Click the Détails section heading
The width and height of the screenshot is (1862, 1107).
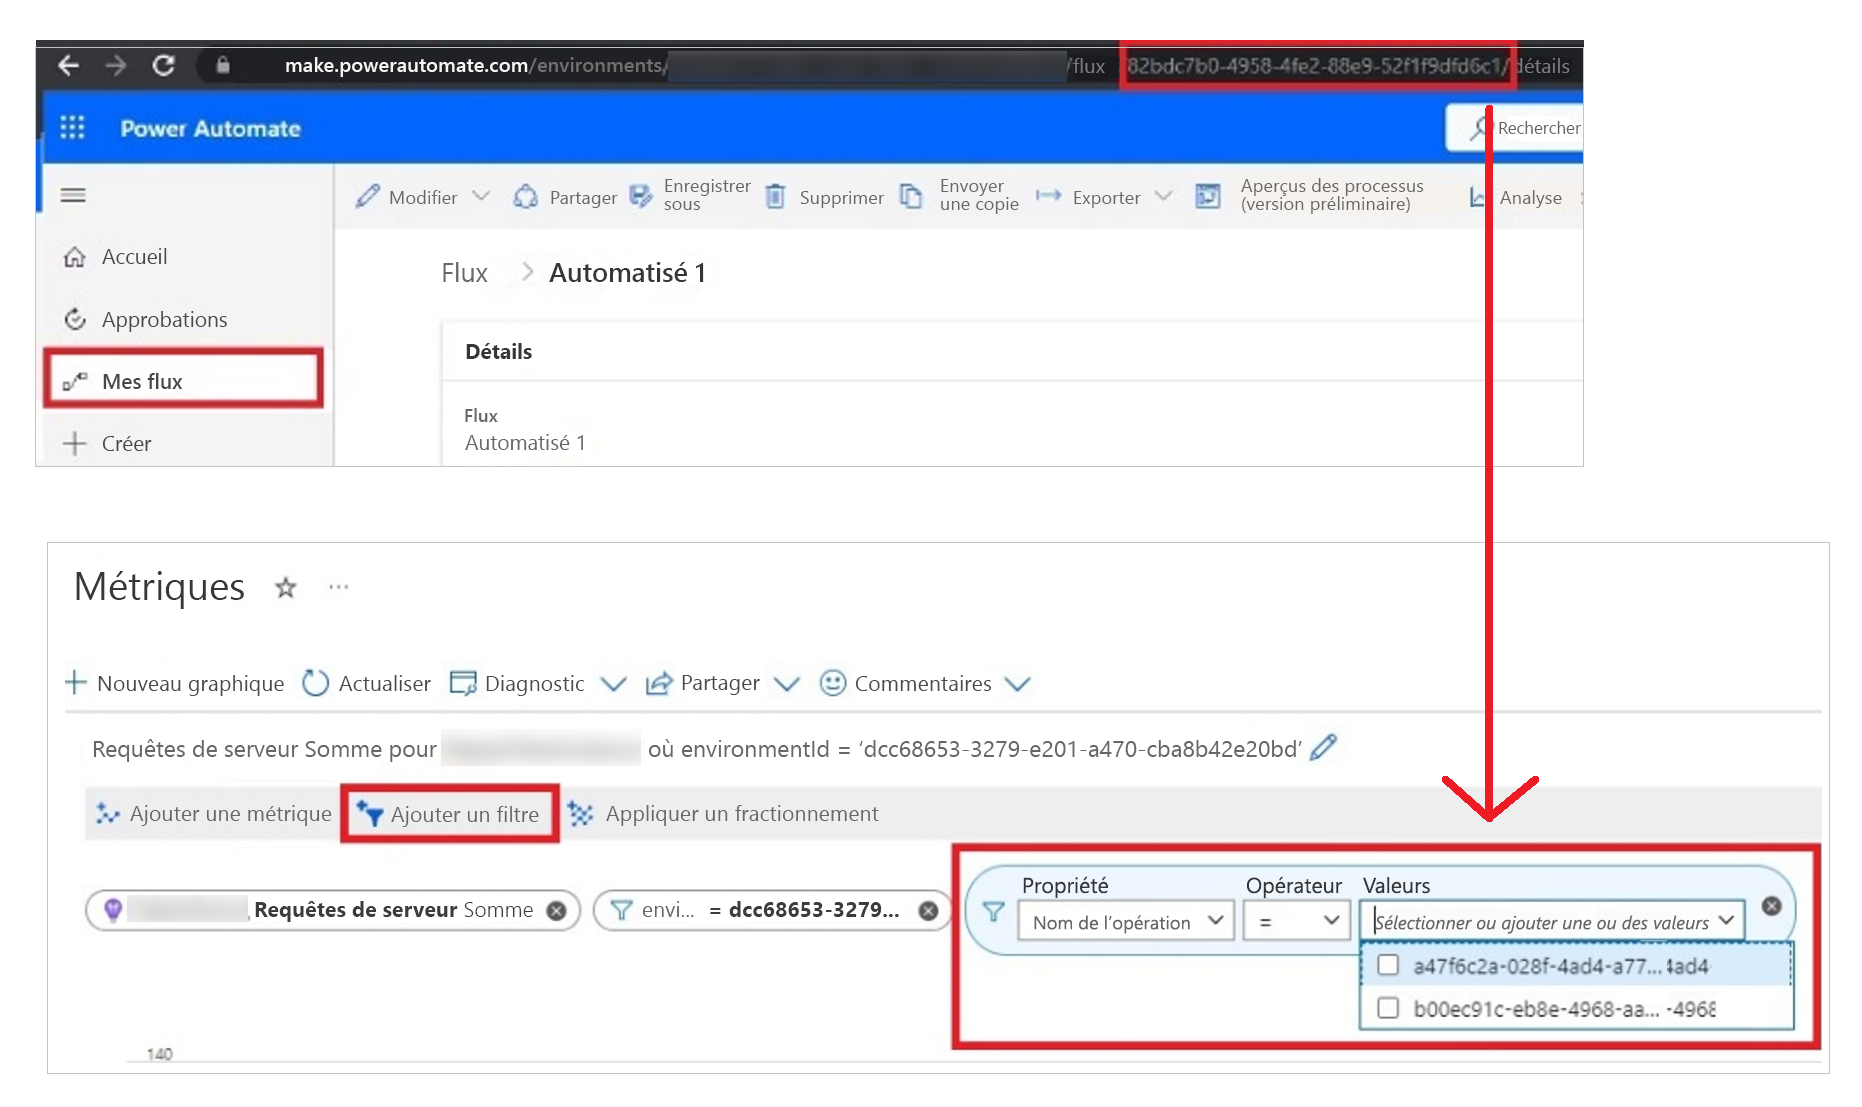coord(498,352)
